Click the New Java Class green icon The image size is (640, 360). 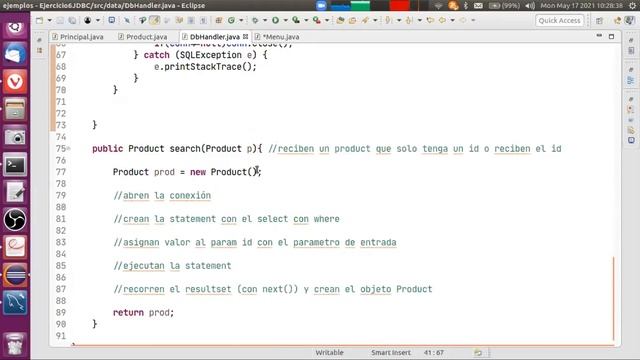[231, 20]
